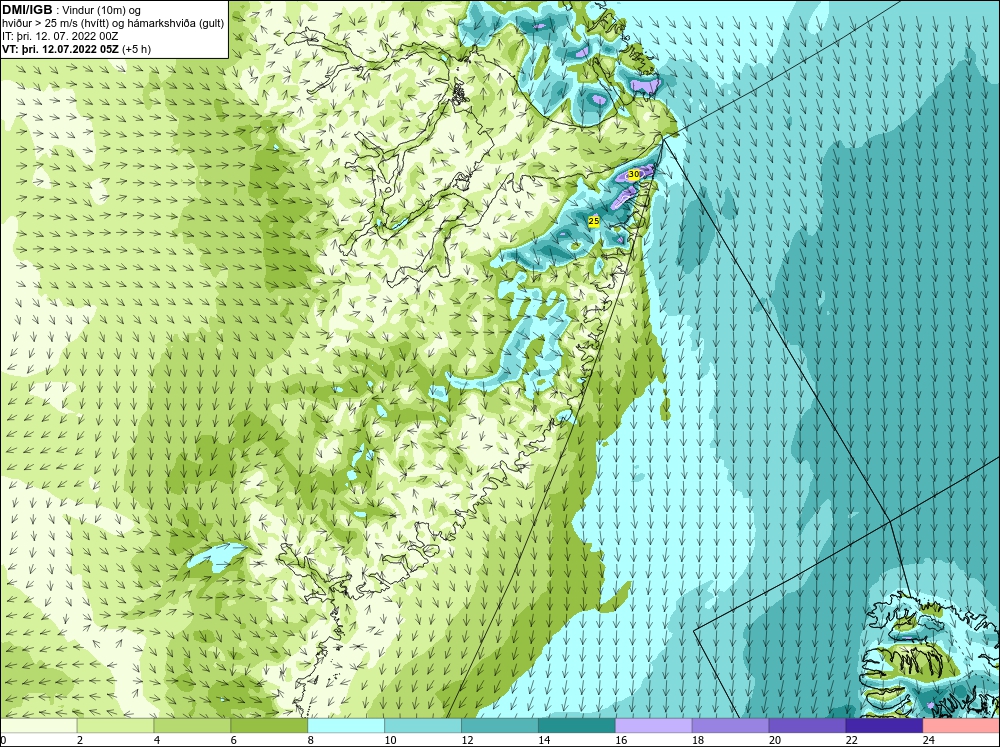Image resolution: width=1000 pixels, height=747 pixels.
Task: Click the yellow 30 m/s gust label
Action: [x=634, y=174]
